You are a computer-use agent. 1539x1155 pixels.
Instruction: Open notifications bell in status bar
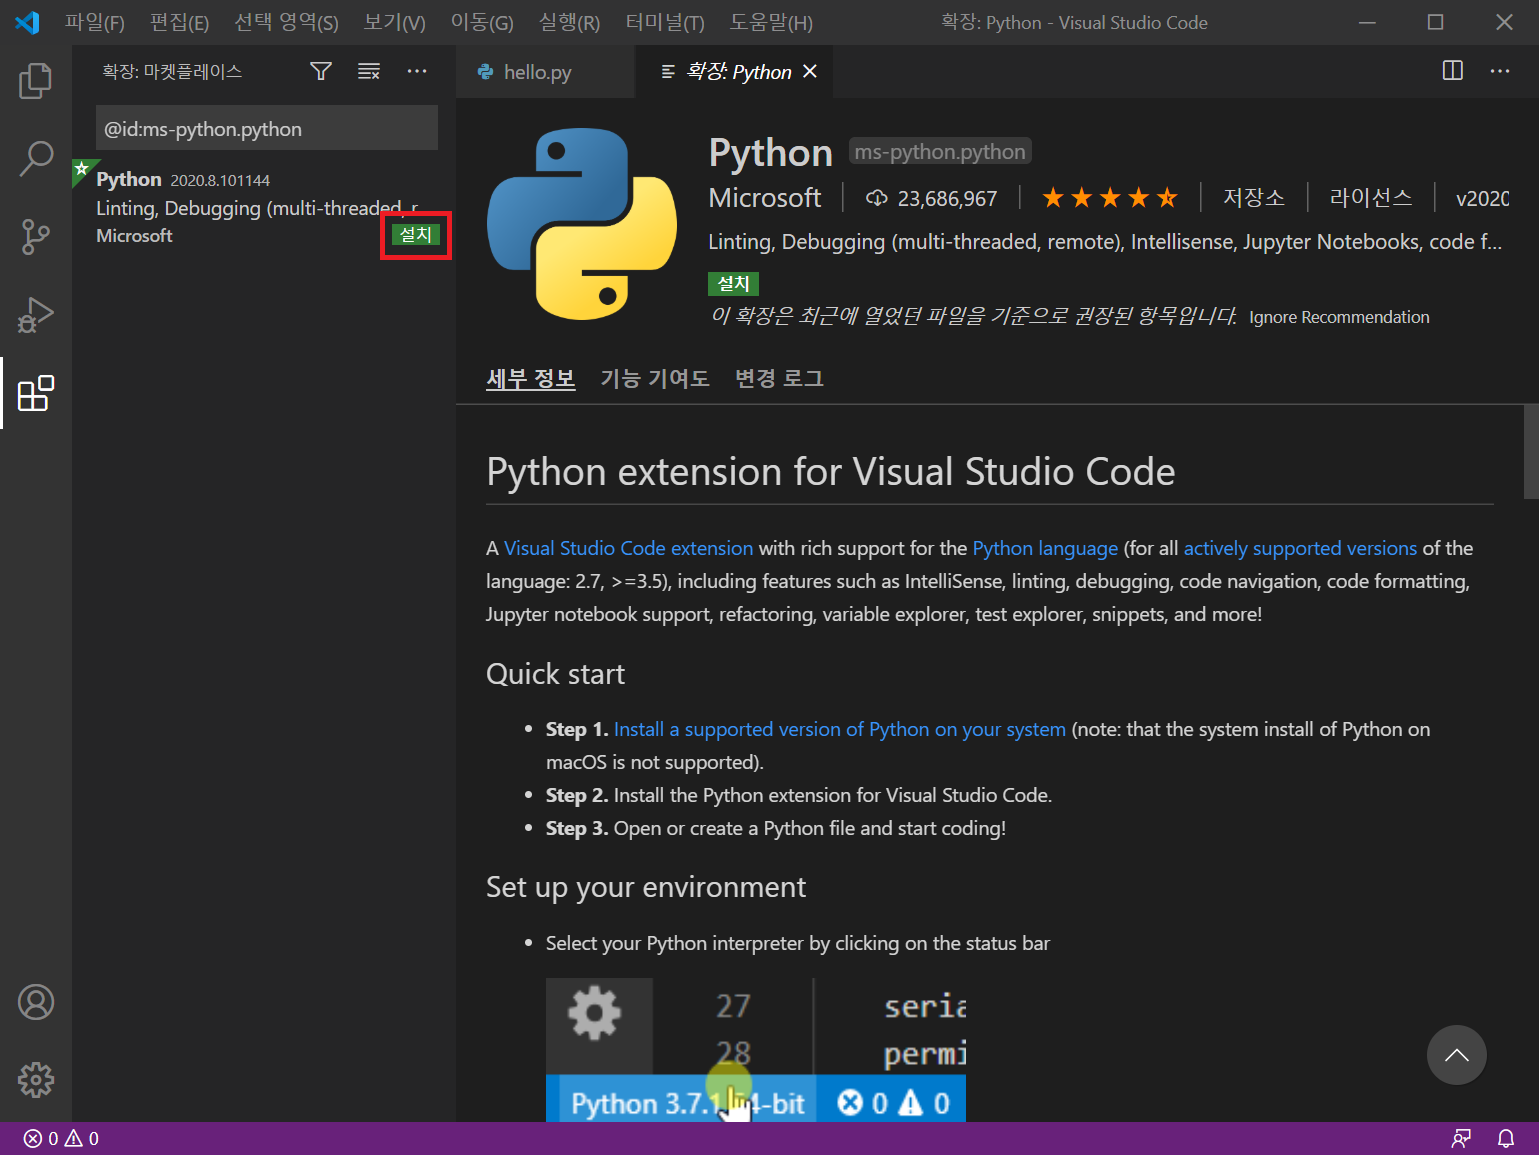1506,1138
